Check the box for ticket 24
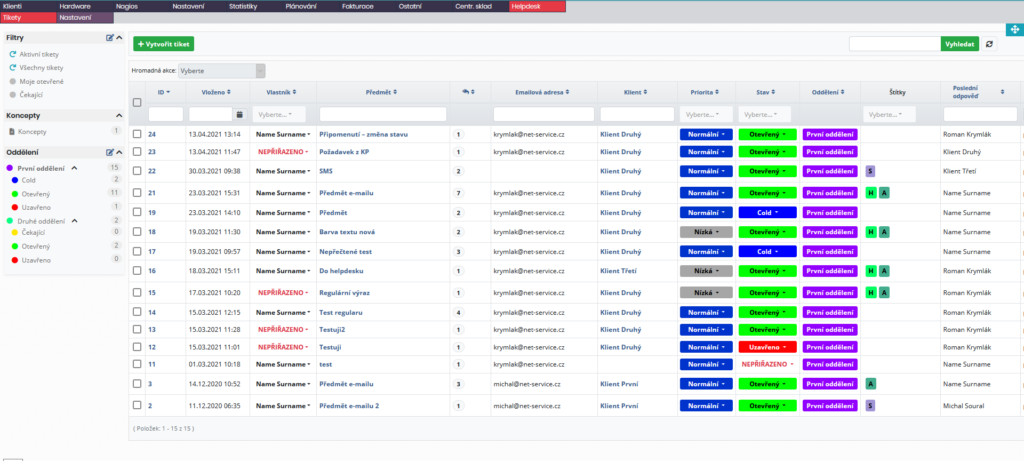 click(137, 134)
